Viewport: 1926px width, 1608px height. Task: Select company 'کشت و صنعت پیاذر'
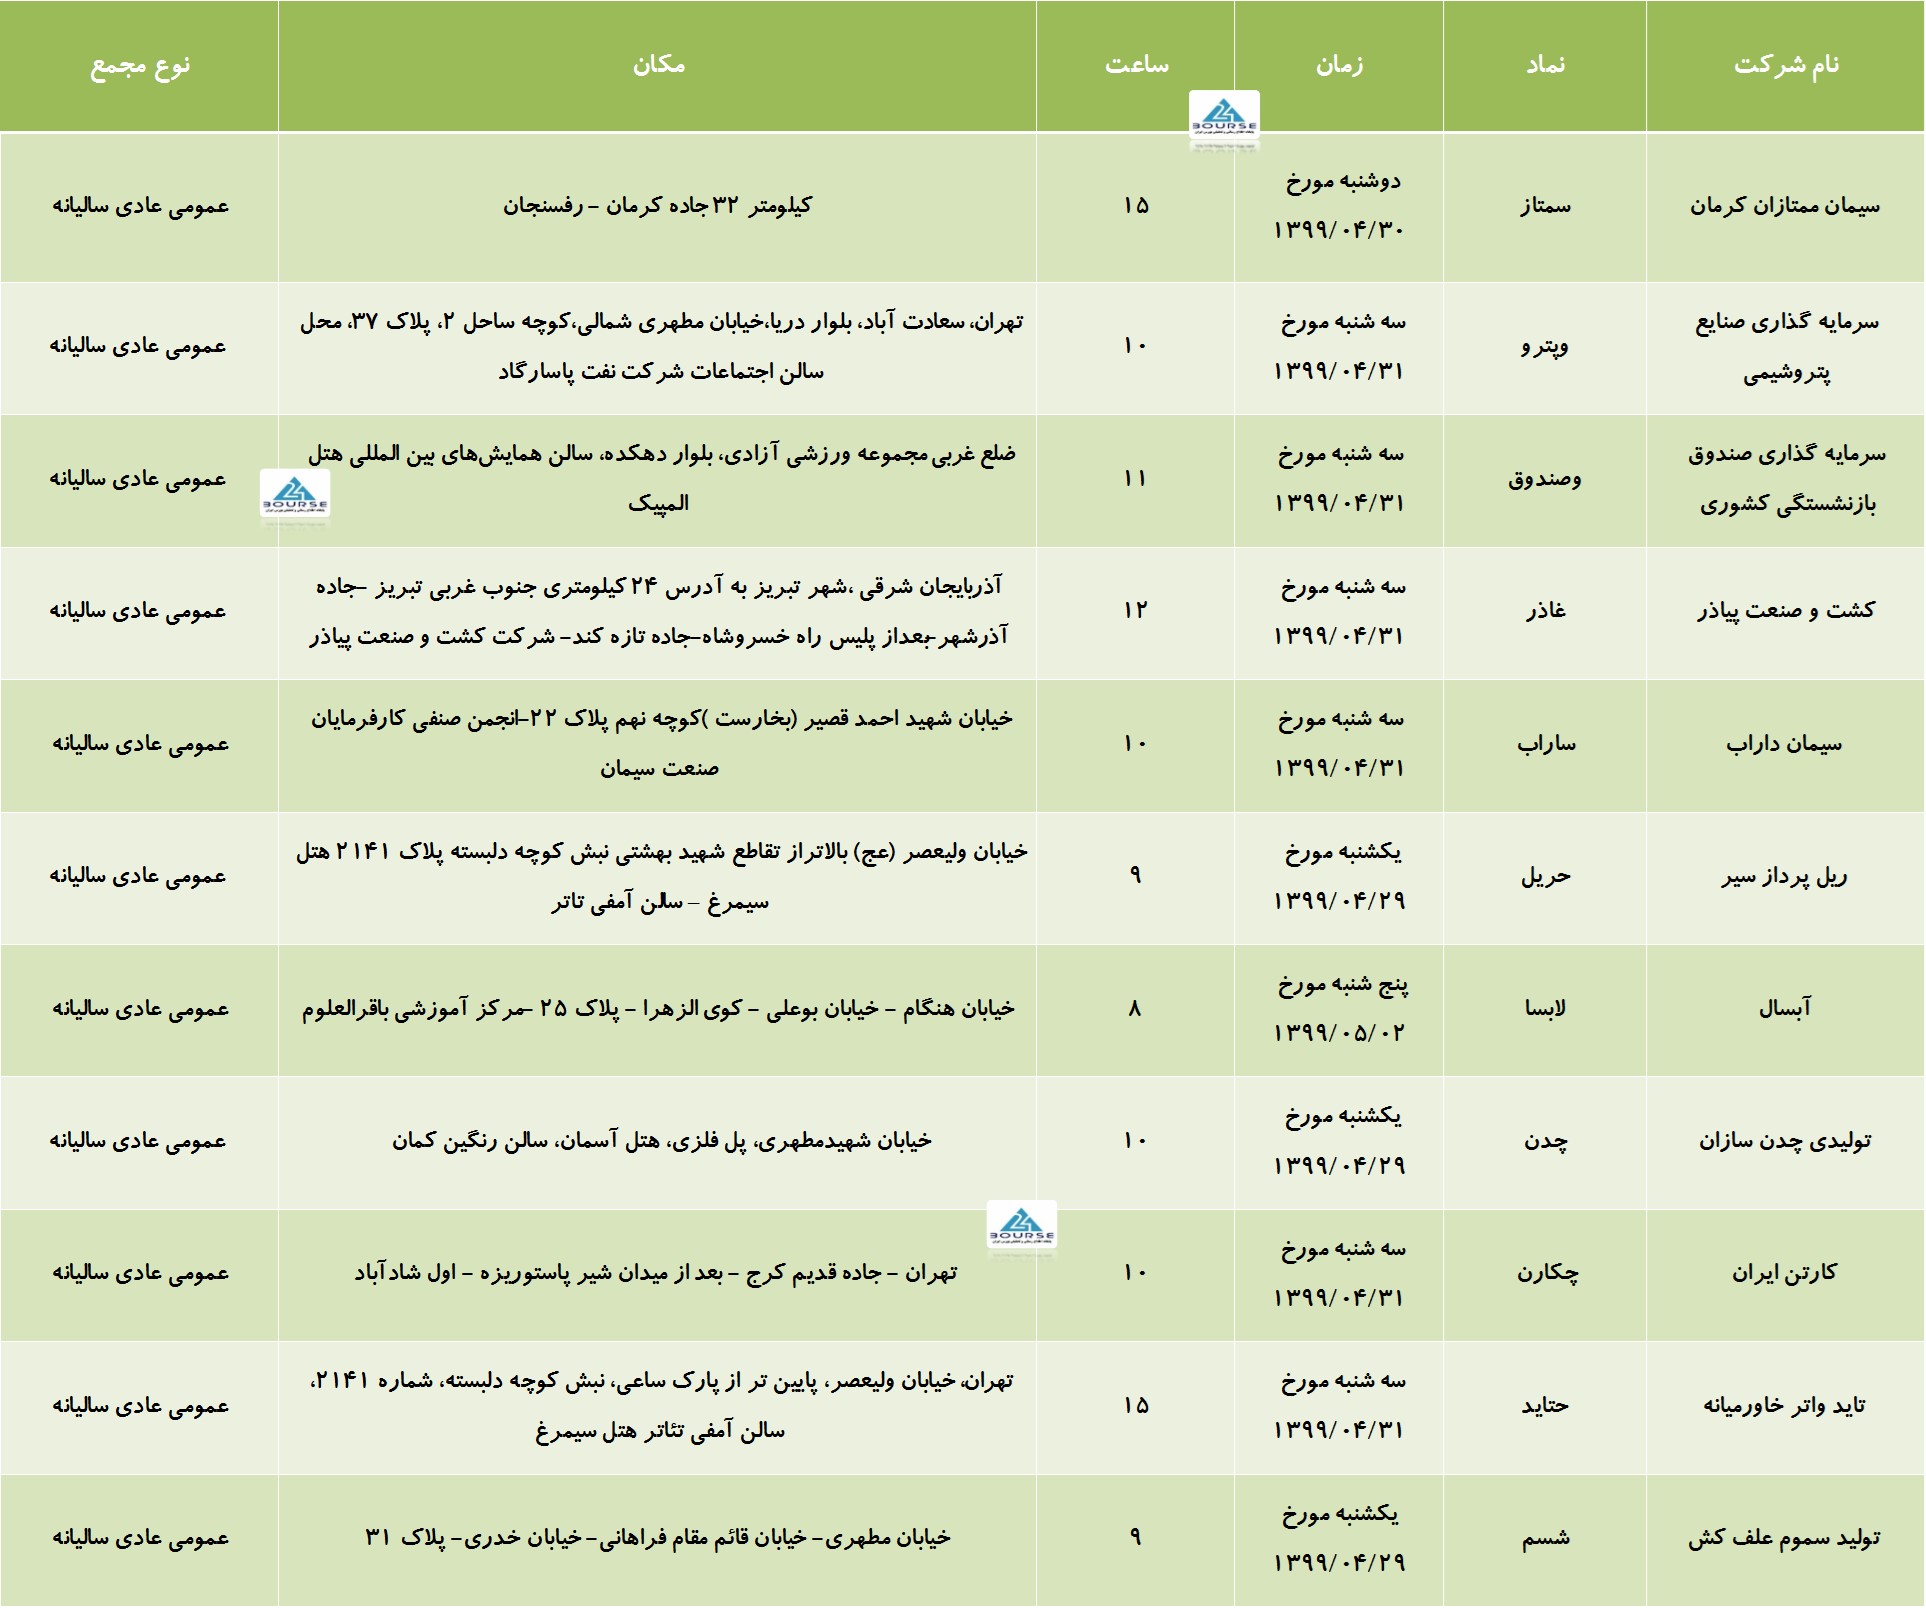(x=1785, y=611)
